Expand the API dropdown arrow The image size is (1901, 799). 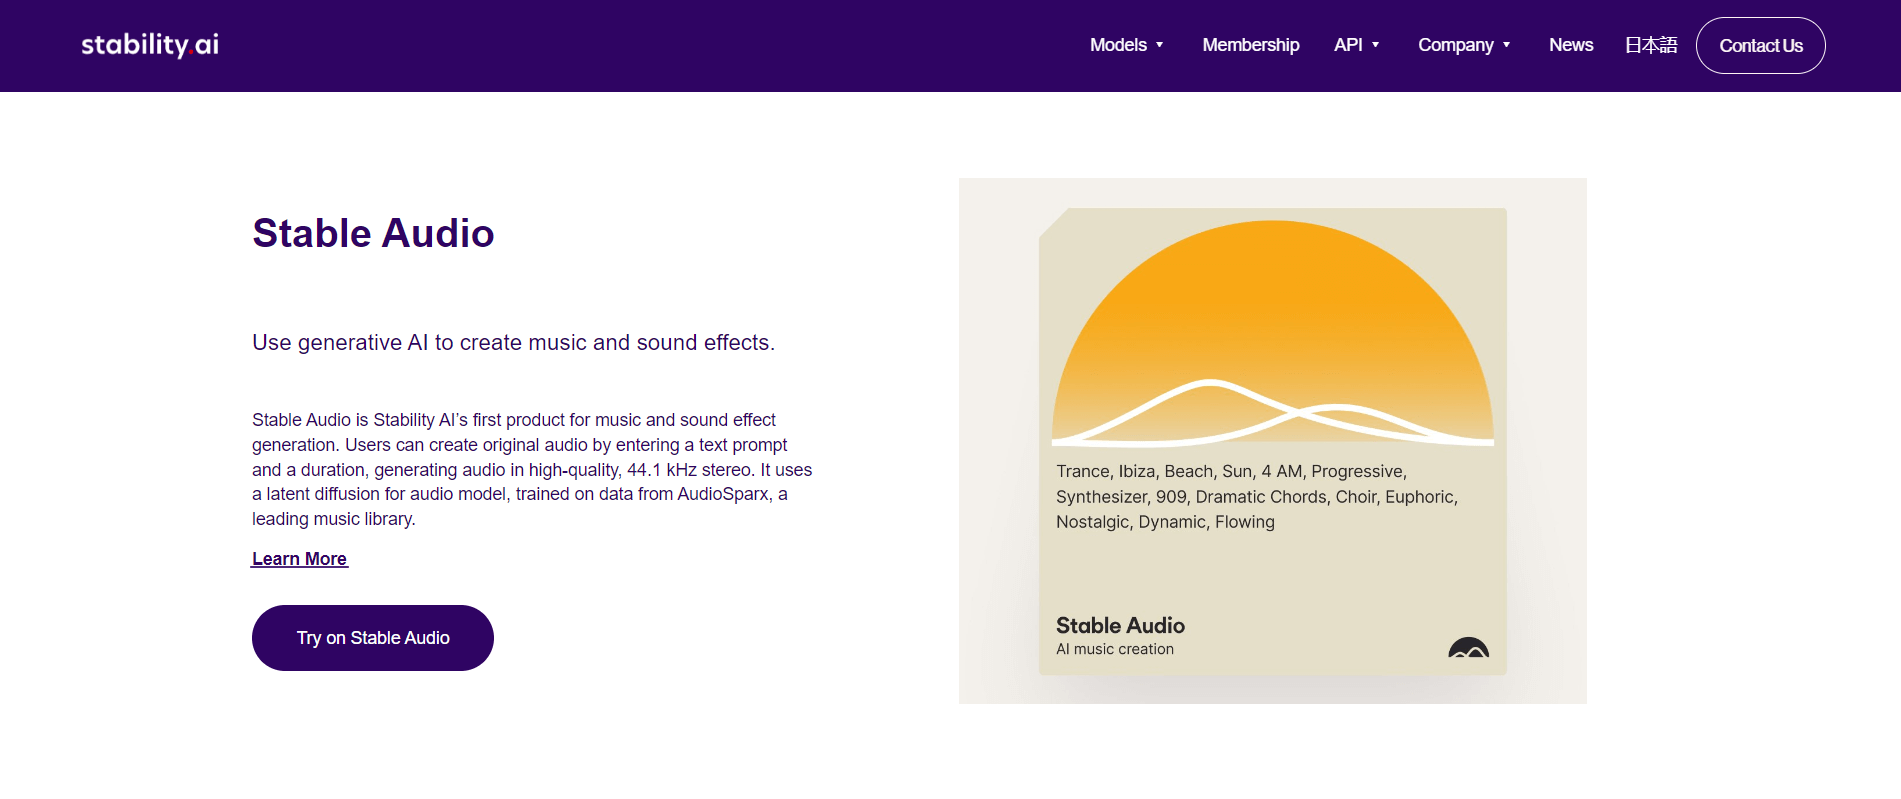pos(1376,45)
